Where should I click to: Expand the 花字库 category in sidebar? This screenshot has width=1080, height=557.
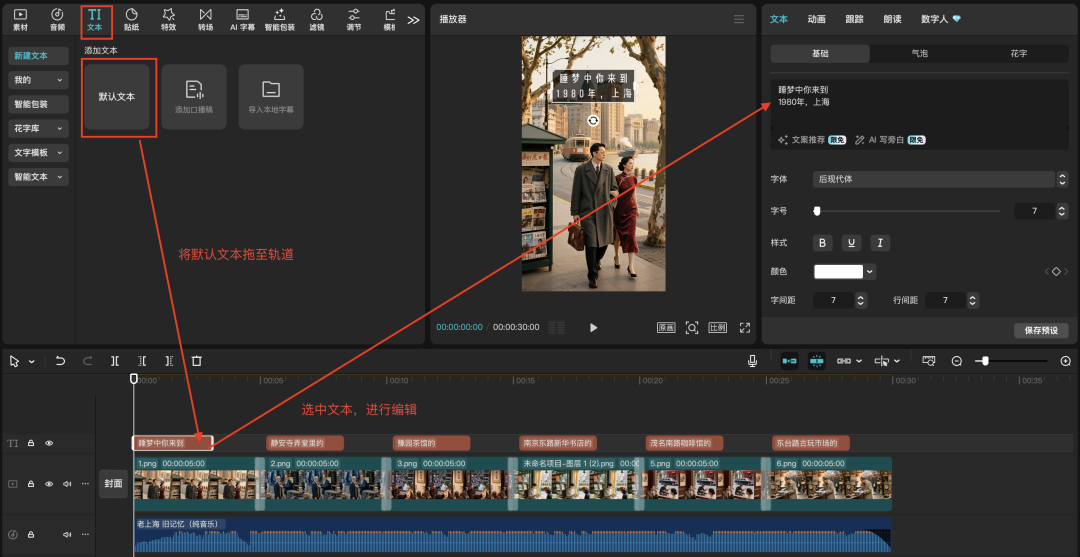click(39, 128)
